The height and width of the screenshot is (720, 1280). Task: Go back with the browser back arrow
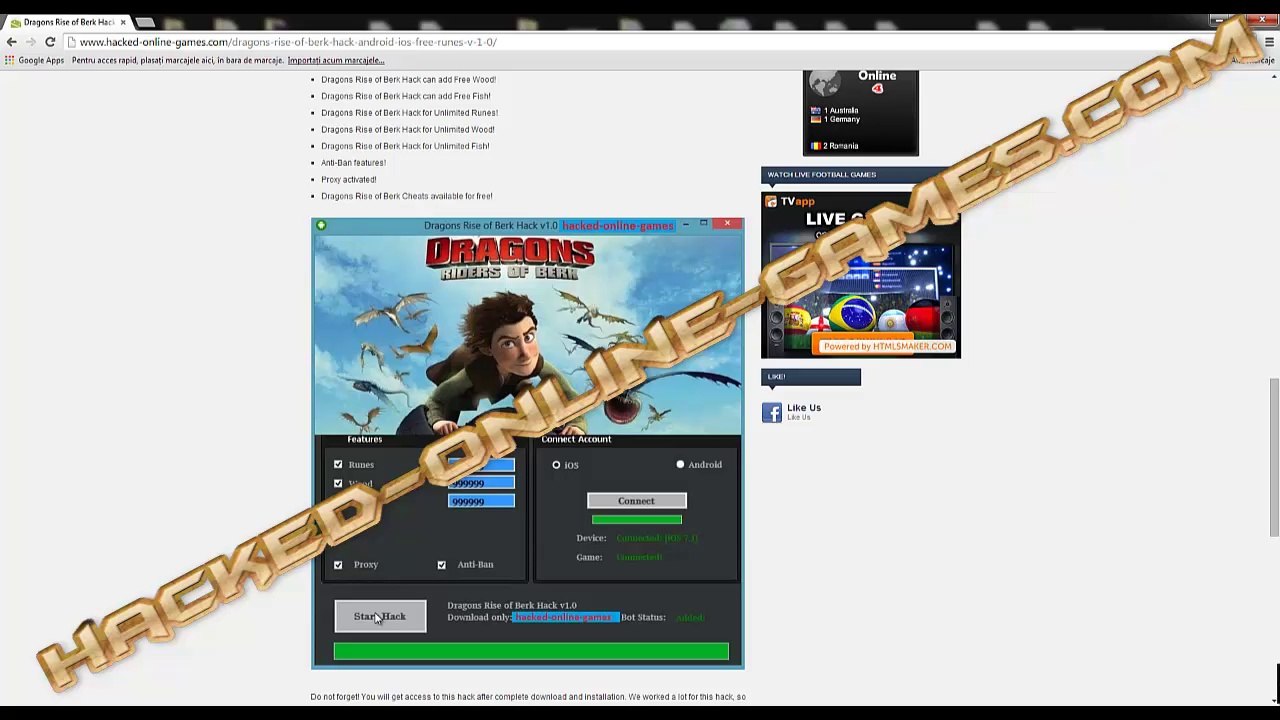pyautogui.click(x=11, y=42)
